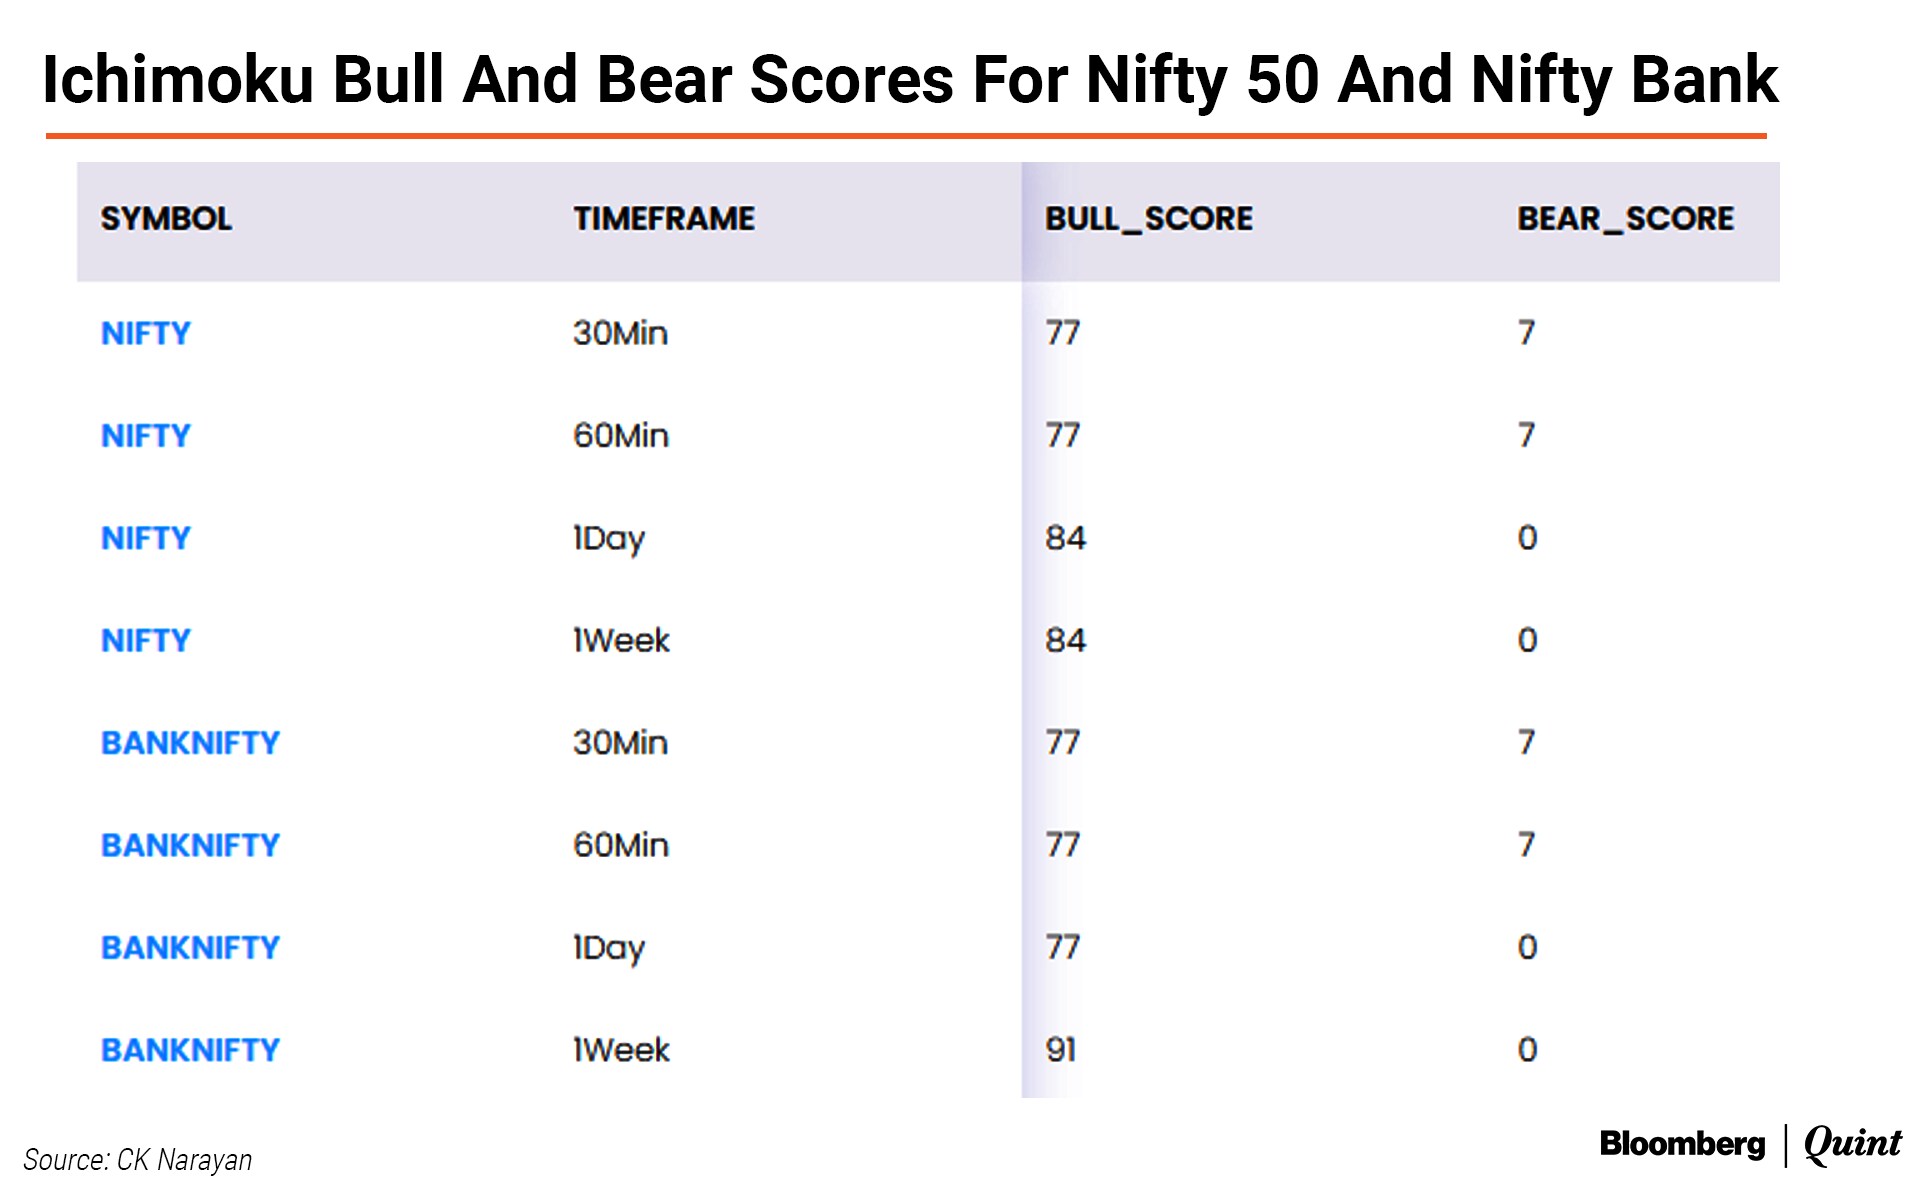Click the NIFTY link for 30Min timeframe
Viewport: 1920px width, 1182px height.
coord(146,333)
